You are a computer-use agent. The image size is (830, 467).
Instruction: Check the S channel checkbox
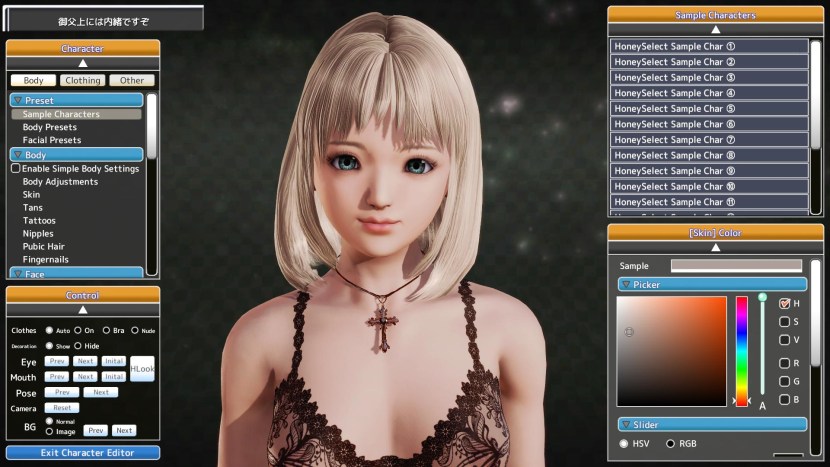pyautogui.click(x=785, y=322)
